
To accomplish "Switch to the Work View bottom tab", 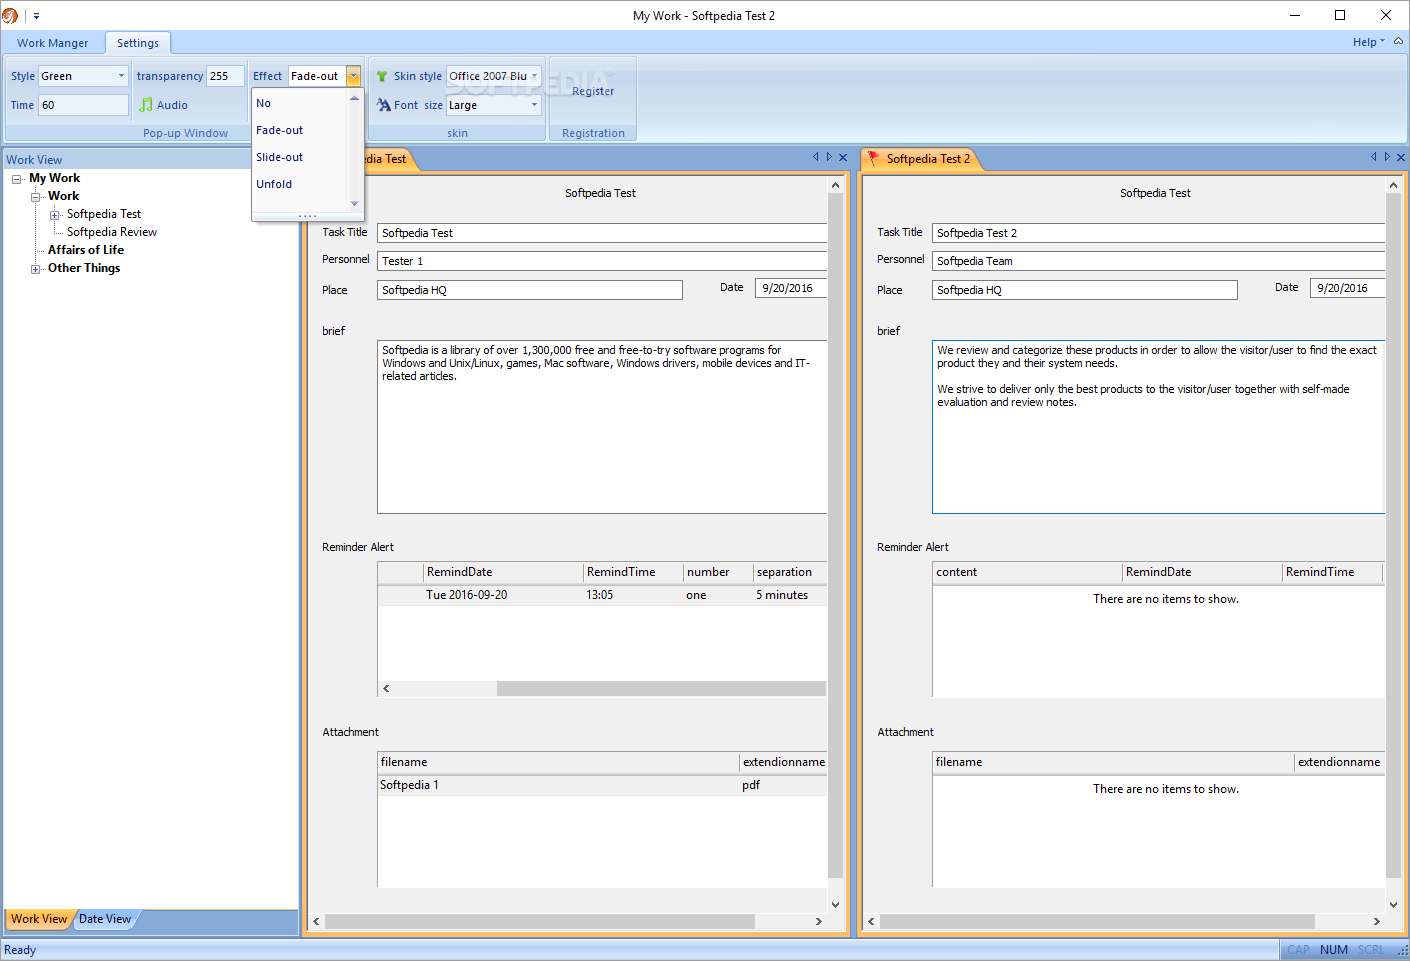I will tap(39, 919).
